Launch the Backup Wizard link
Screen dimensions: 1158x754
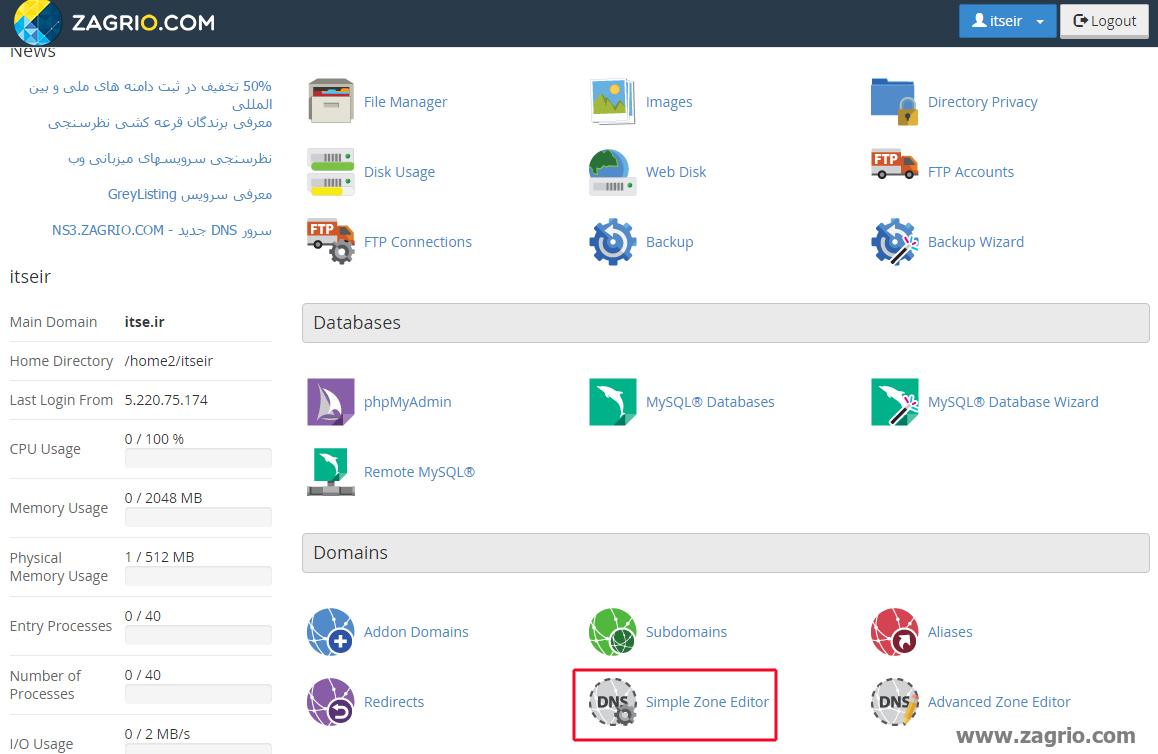[976, 242]
